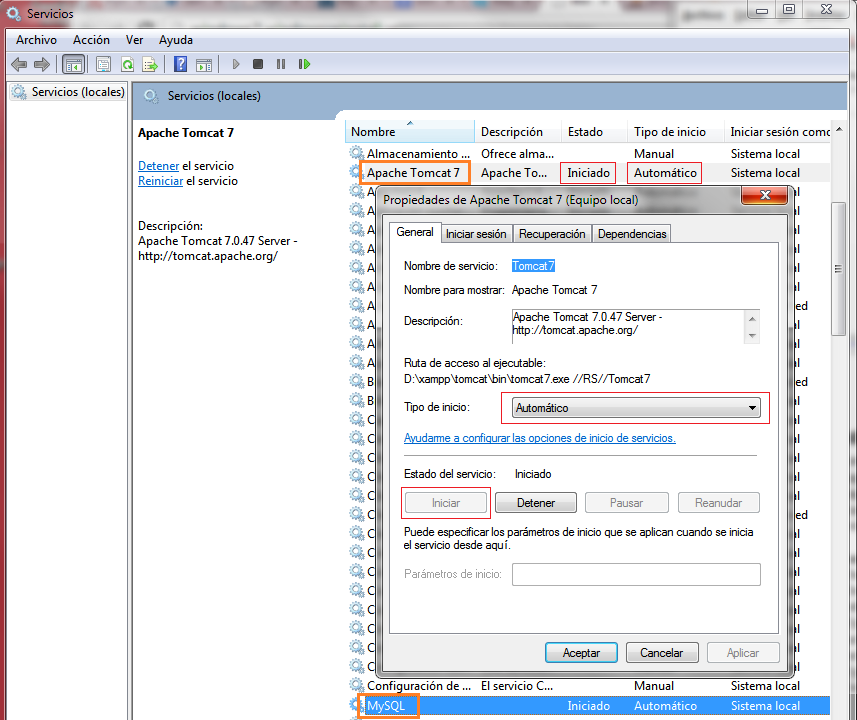The height and width of the screenshot is (720, 857).
Task: Sort by the Nombre column header
Action: click(x=409, y=132)
